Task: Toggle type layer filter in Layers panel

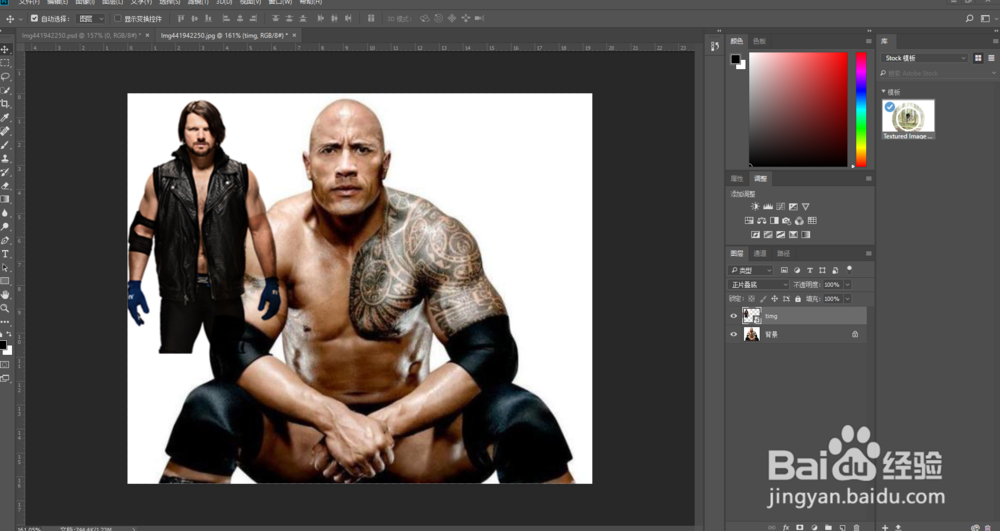Action: point(810,270)
